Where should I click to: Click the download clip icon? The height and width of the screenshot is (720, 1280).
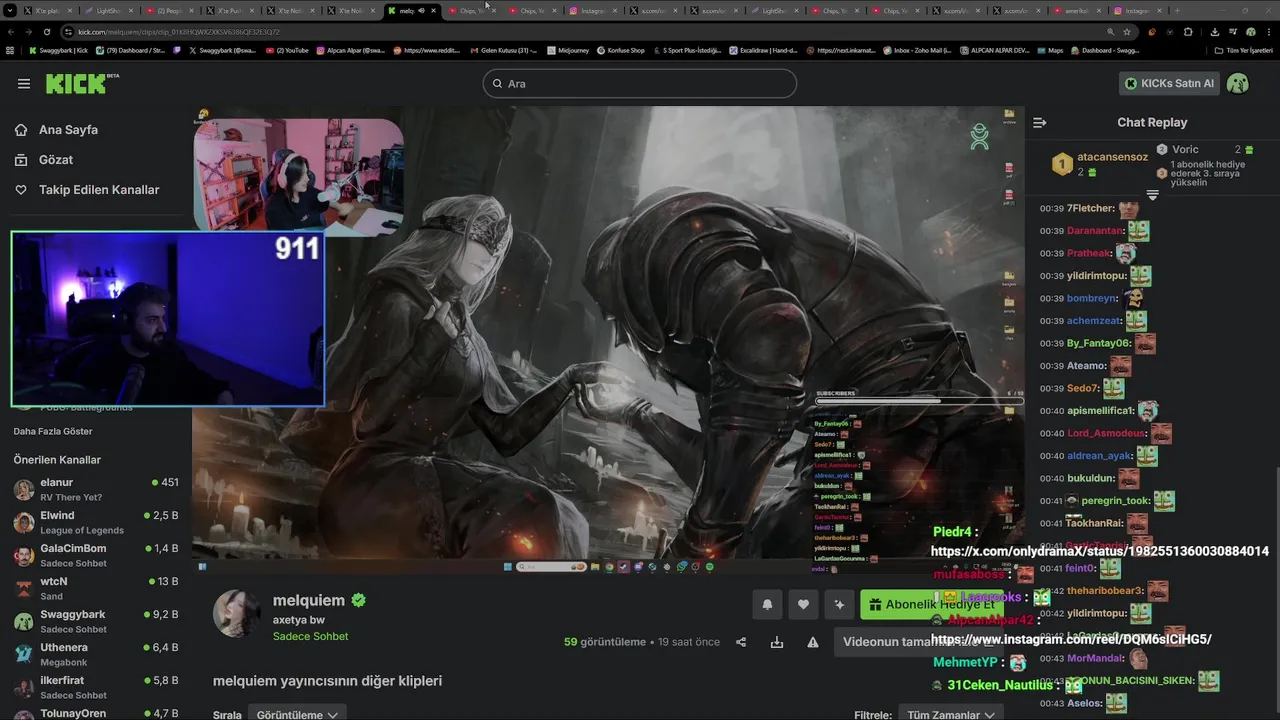(777, 642)
